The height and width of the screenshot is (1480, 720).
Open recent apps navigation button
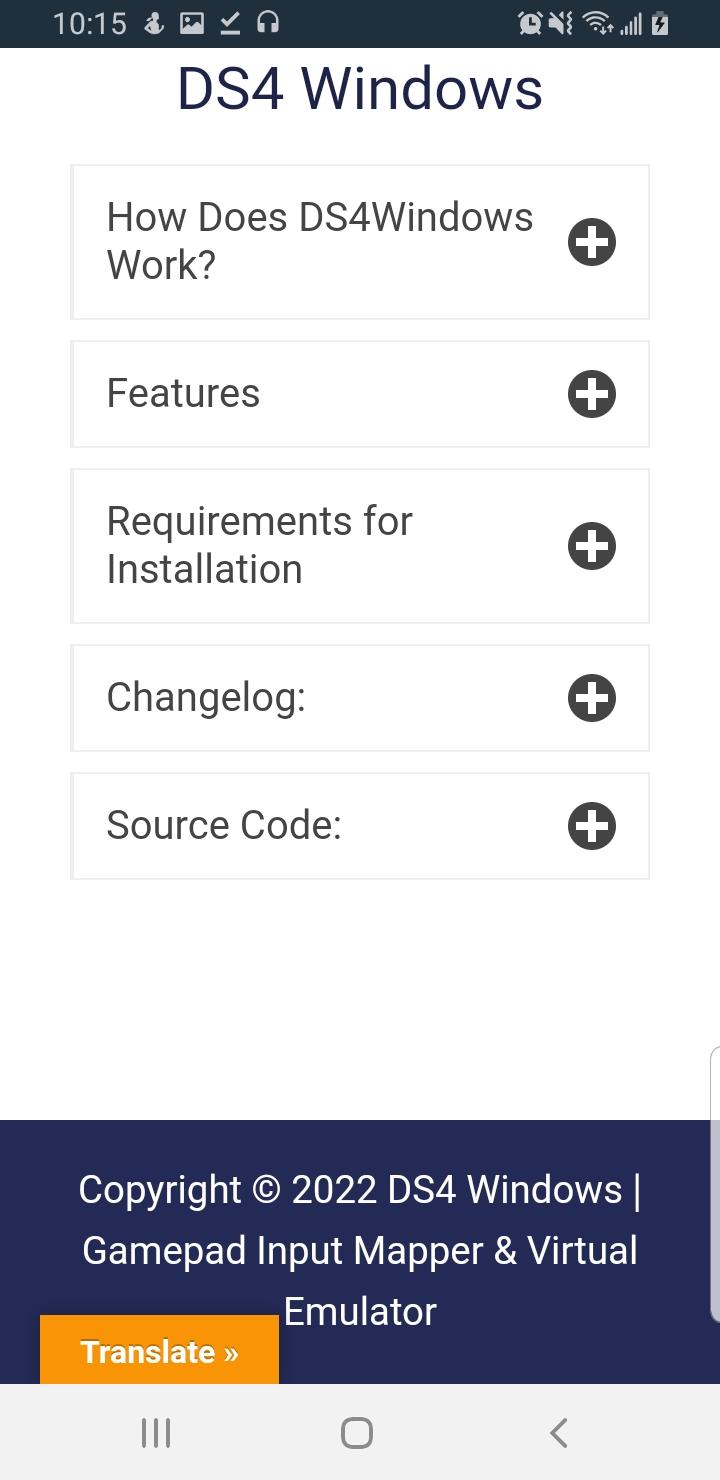(156, 1432)
